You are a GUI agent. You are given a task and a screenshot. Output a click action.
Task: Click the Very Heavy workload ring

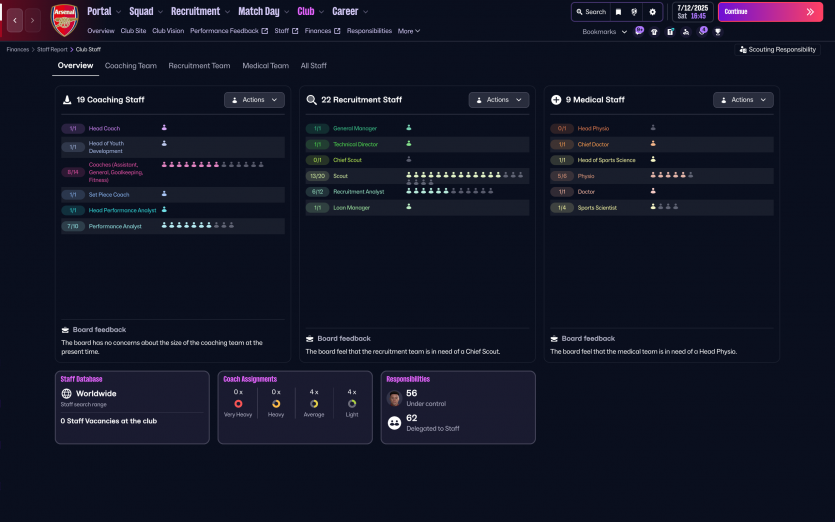click(238, 403)
